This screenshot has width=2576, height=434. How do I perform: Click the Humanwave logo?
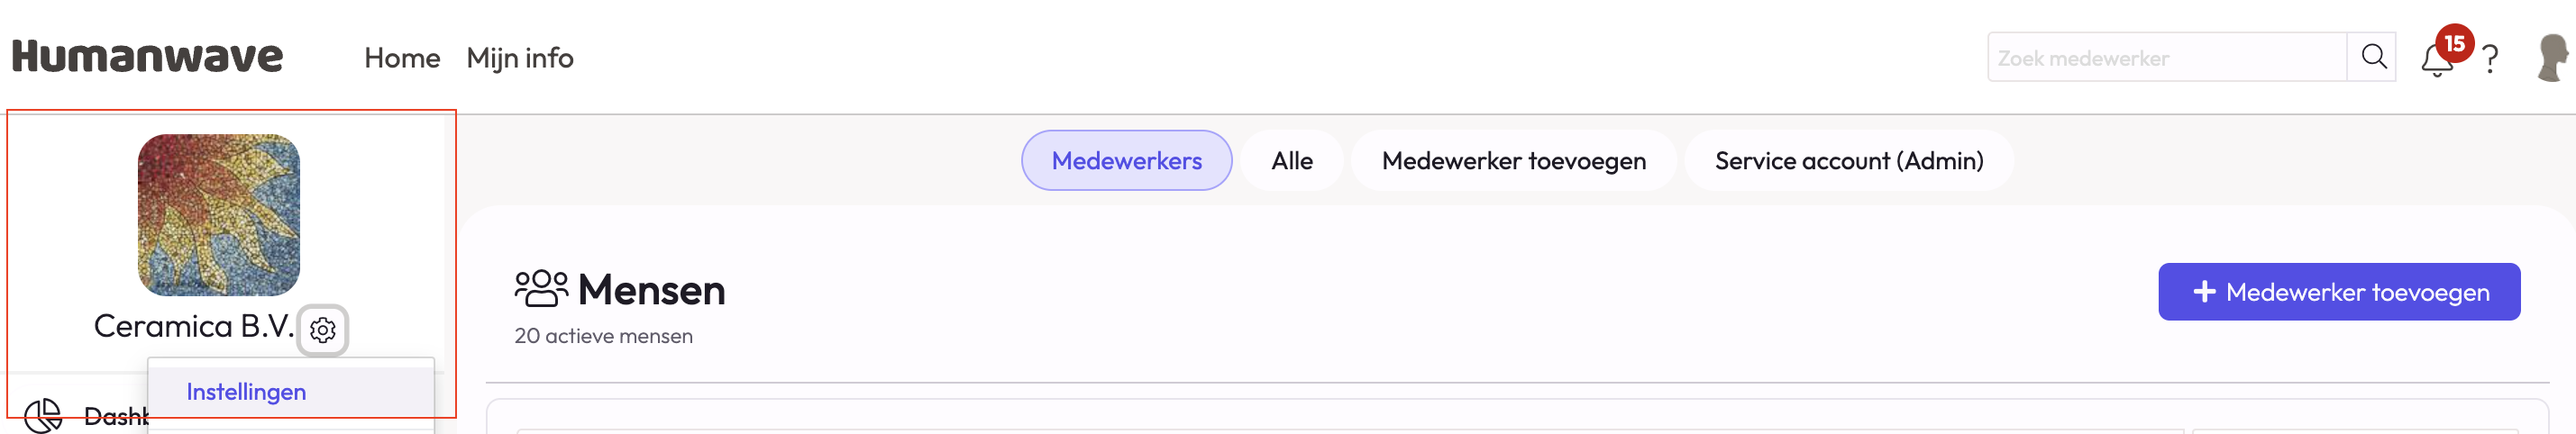click(x=148, y=57)
